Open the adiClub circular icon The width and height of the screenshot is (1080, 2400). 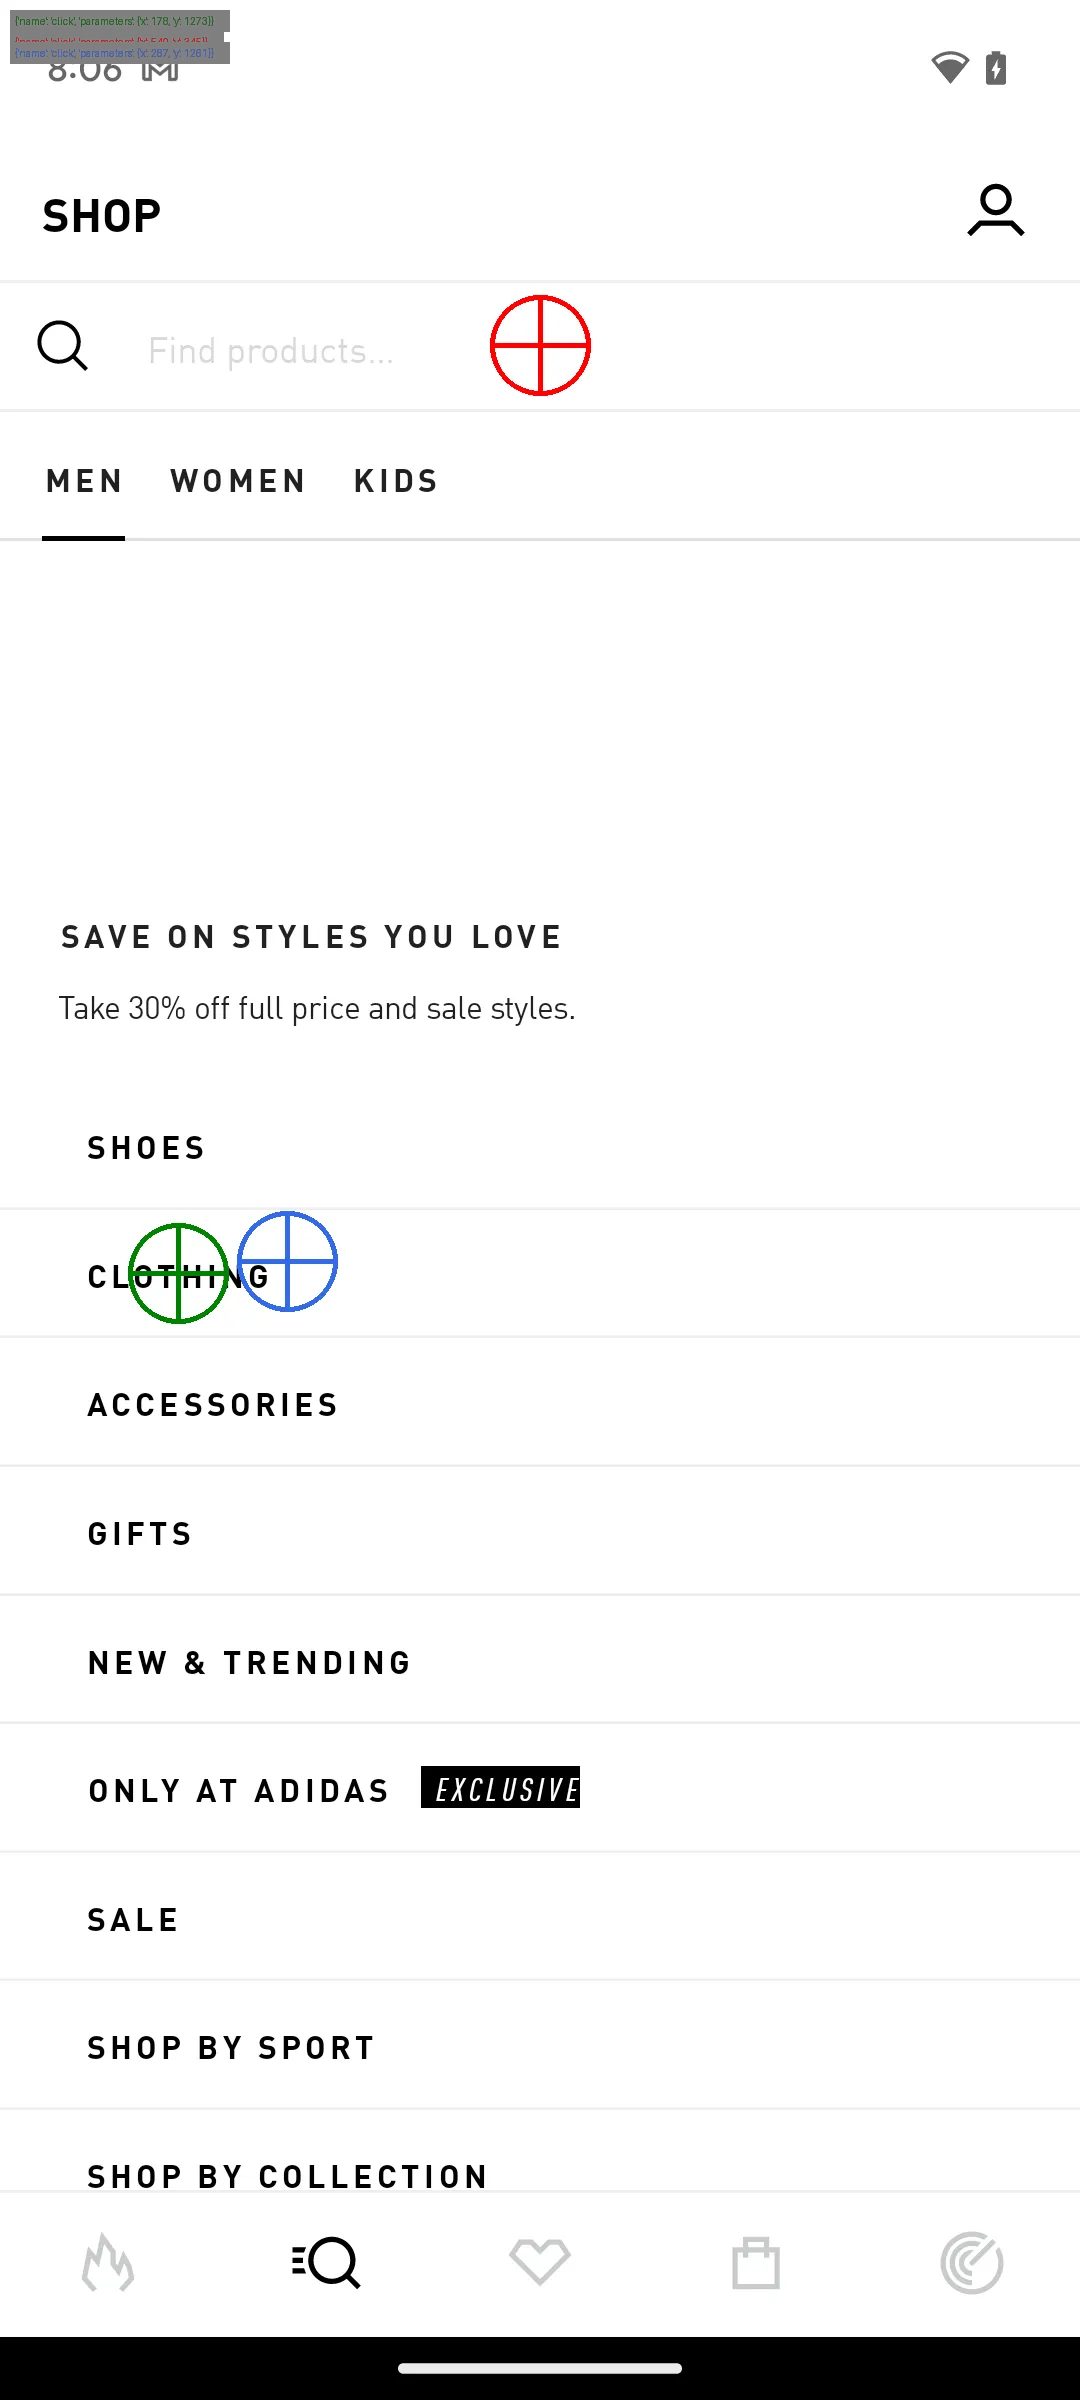point(971,2263)
